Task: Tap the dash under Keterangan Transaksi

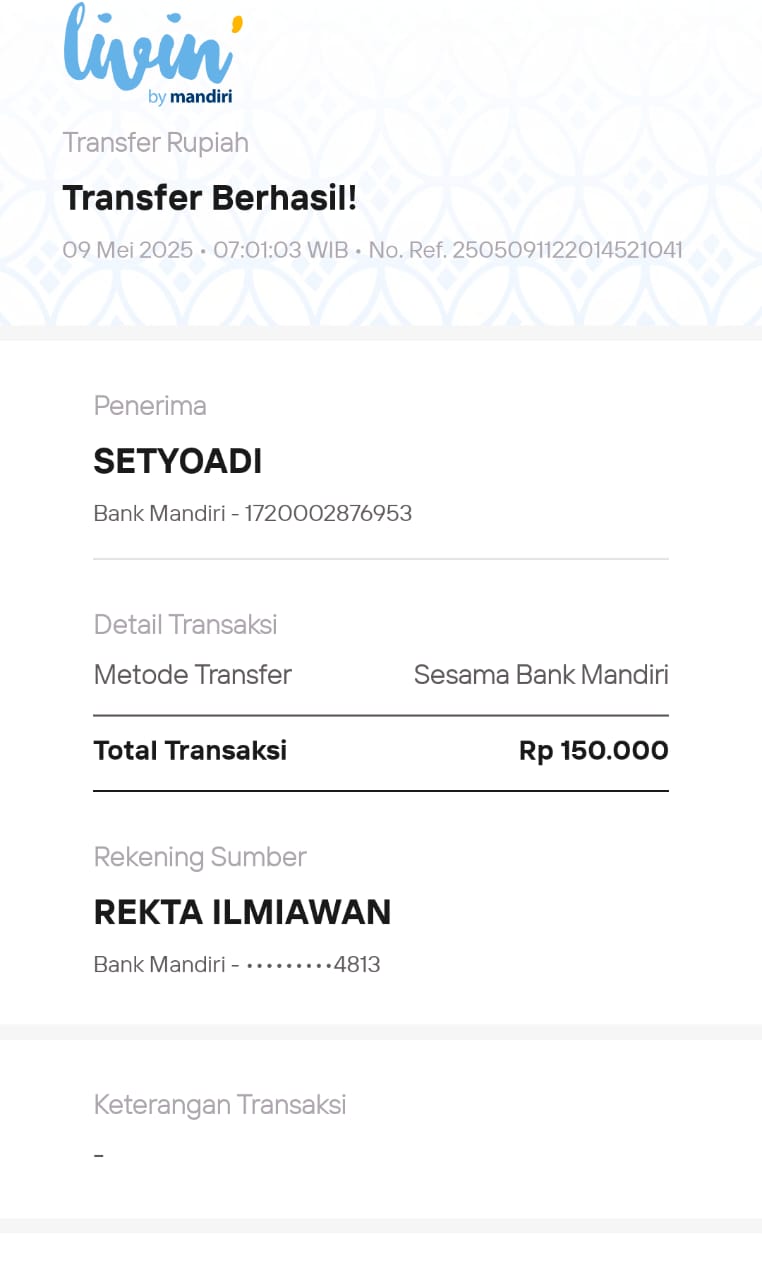Action: pos(99,1156)
